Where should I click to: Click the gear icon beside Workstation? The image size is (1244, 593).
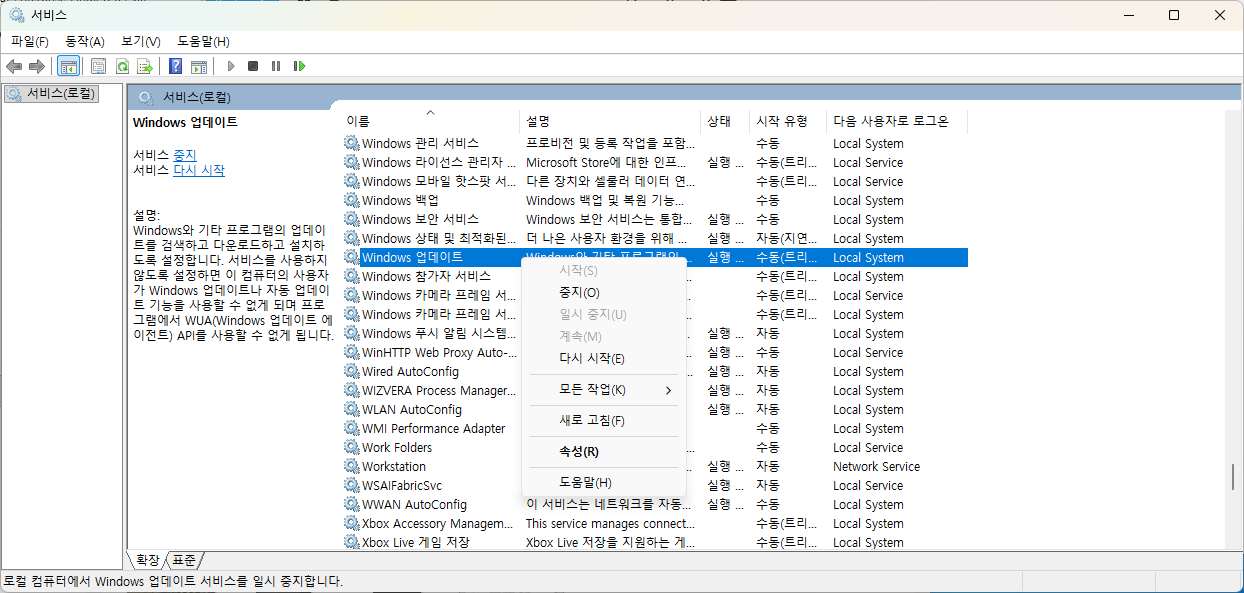tap(351, 466)
